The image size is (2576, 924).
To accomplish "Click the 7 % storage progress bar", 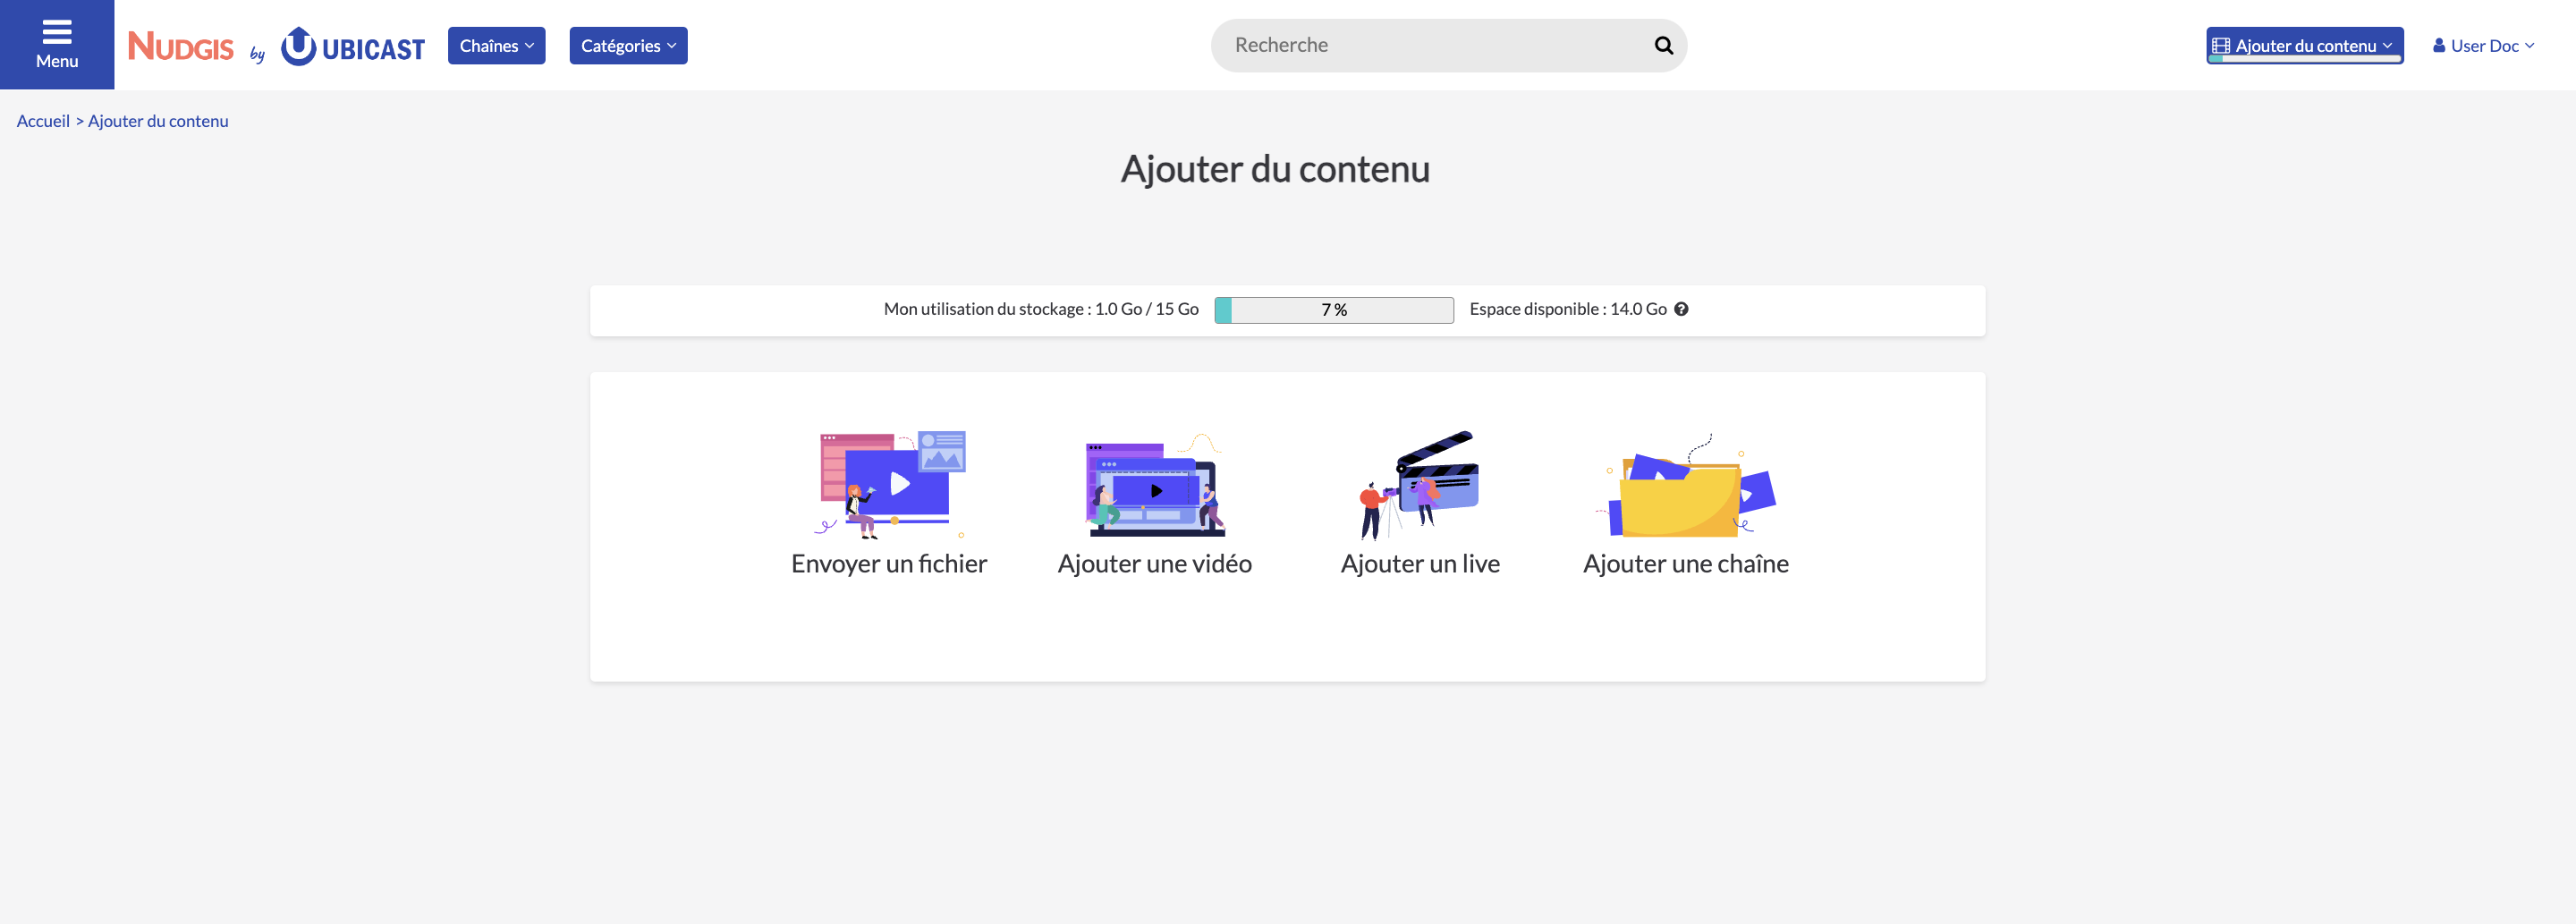I will tap(1334, 310).
